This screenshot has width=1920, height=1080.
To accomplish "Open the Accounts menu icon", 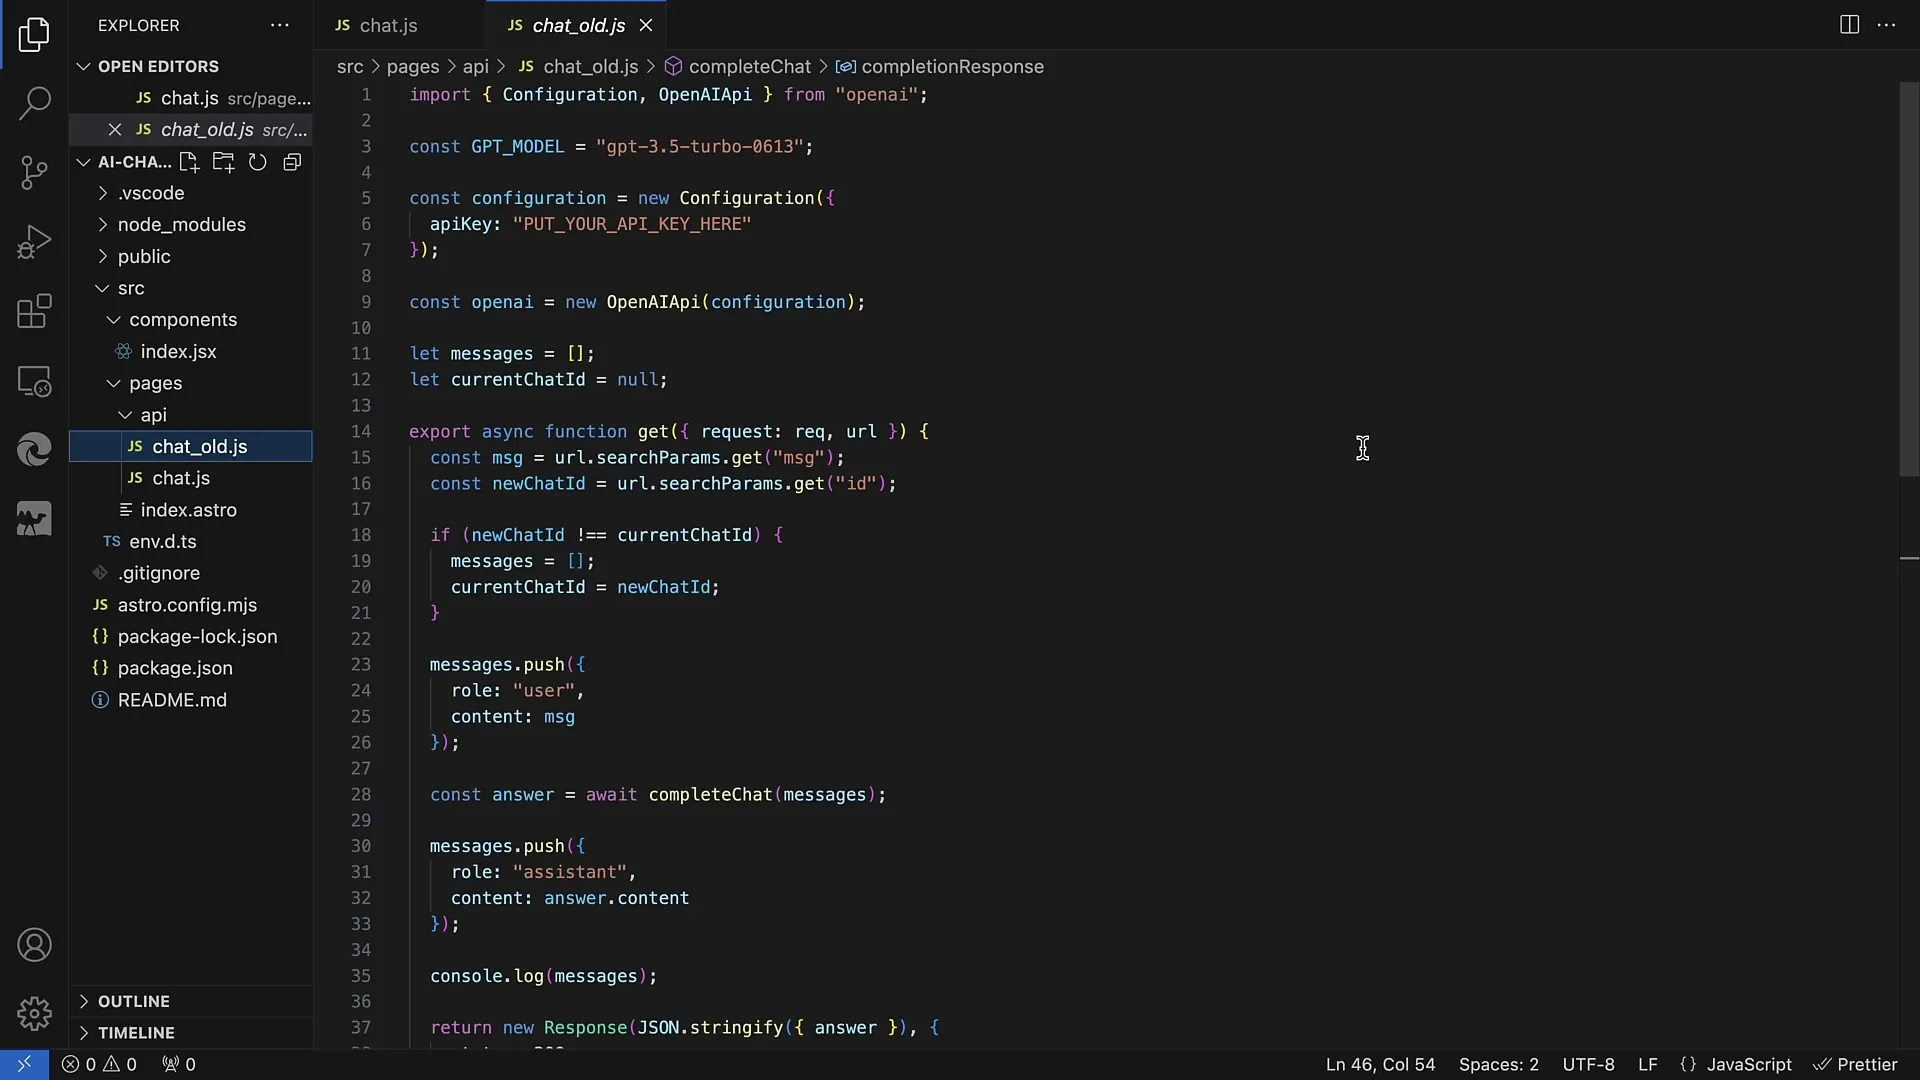I will (x=34, y=945).
